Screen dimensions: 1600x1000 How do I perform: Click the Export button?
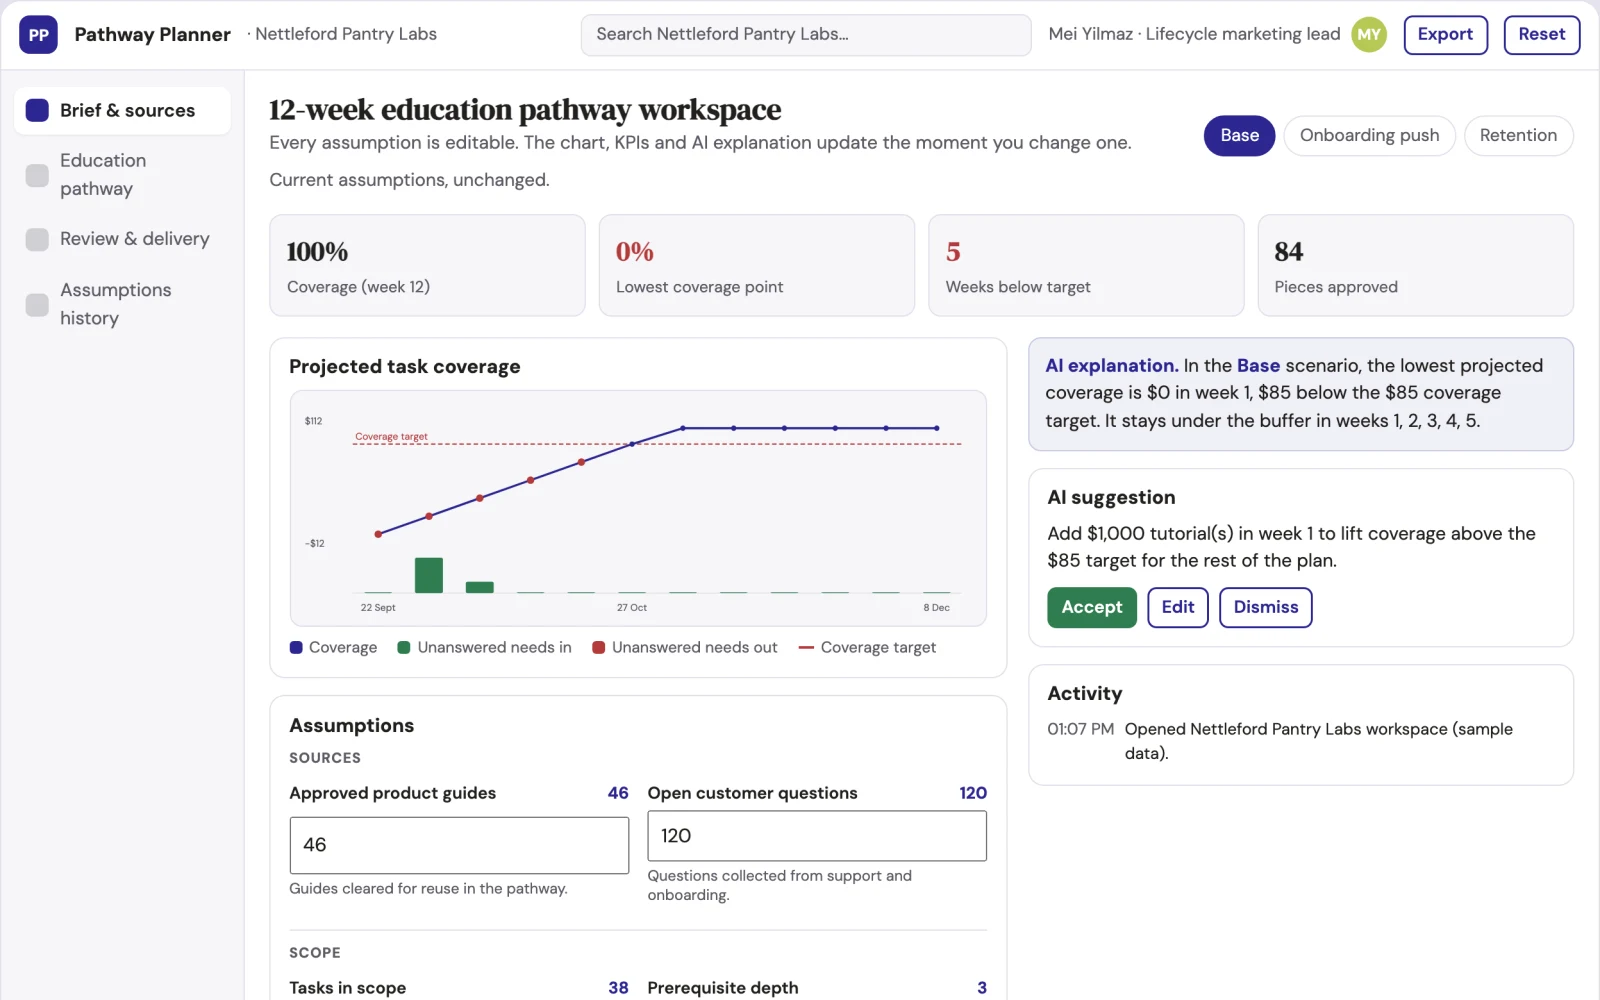pos(1445,35)
